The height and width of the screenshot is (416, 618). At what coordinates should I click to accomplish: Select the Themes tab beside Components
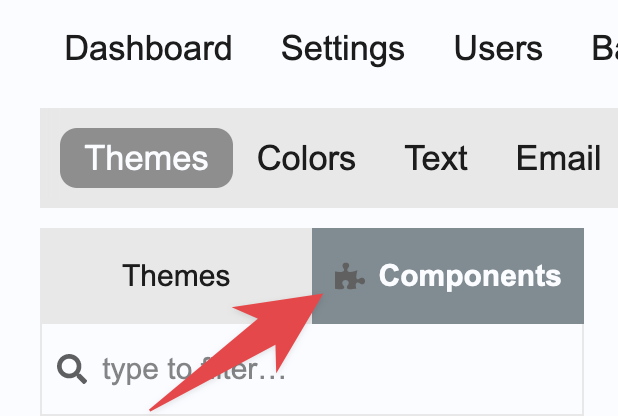tap(176, 276)
